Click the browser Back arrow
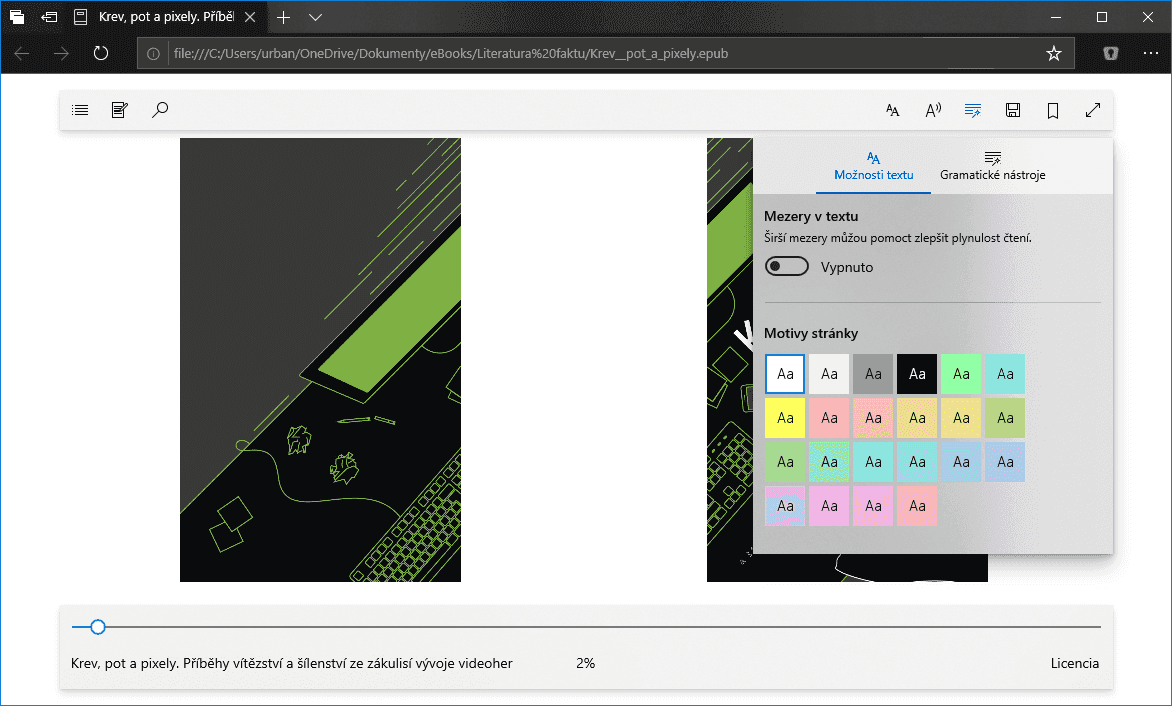This screenshot has height=706, width=1172. coord(22,53)
